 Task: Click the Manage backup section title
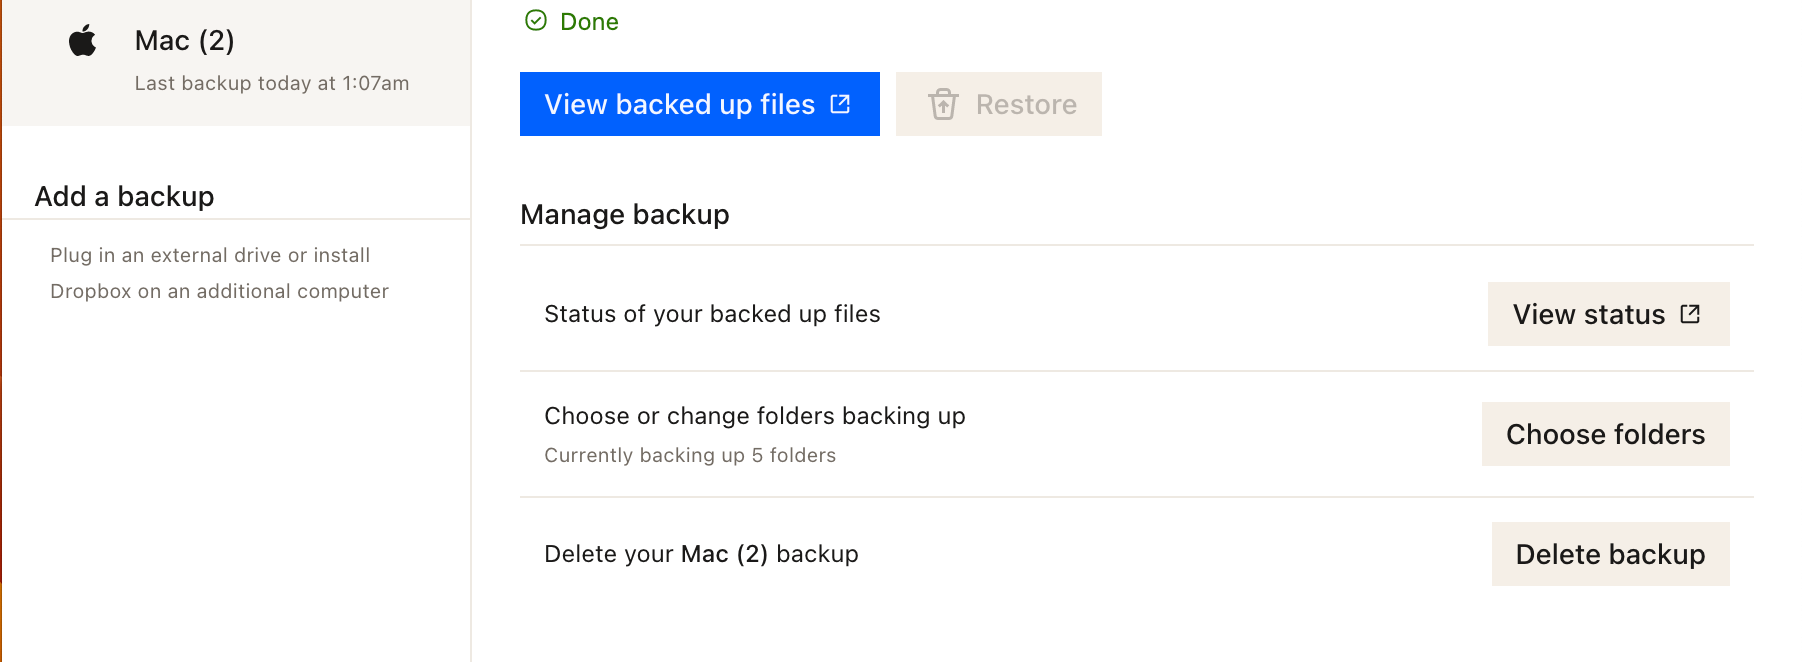[x=624, y=214]
